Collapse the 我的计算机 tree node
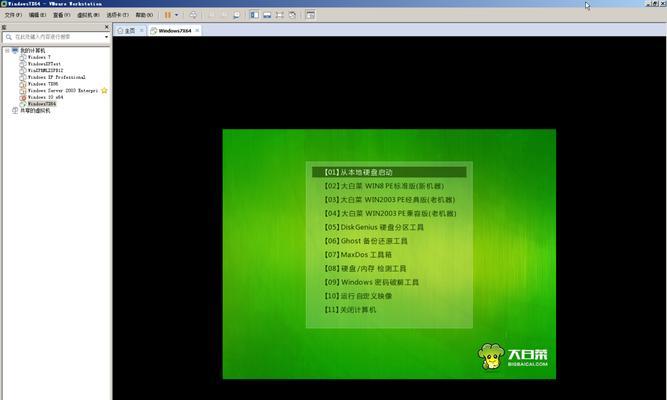Image resolution: width=667 pixels, height=400 pixels. point(7,50)
